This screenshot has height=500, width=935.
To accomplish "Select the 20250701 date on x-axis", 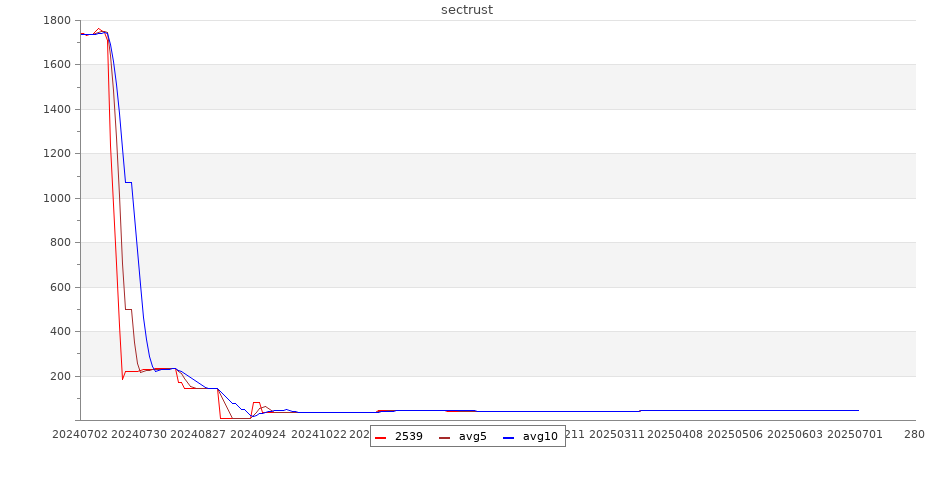I will tap(856, 434).
